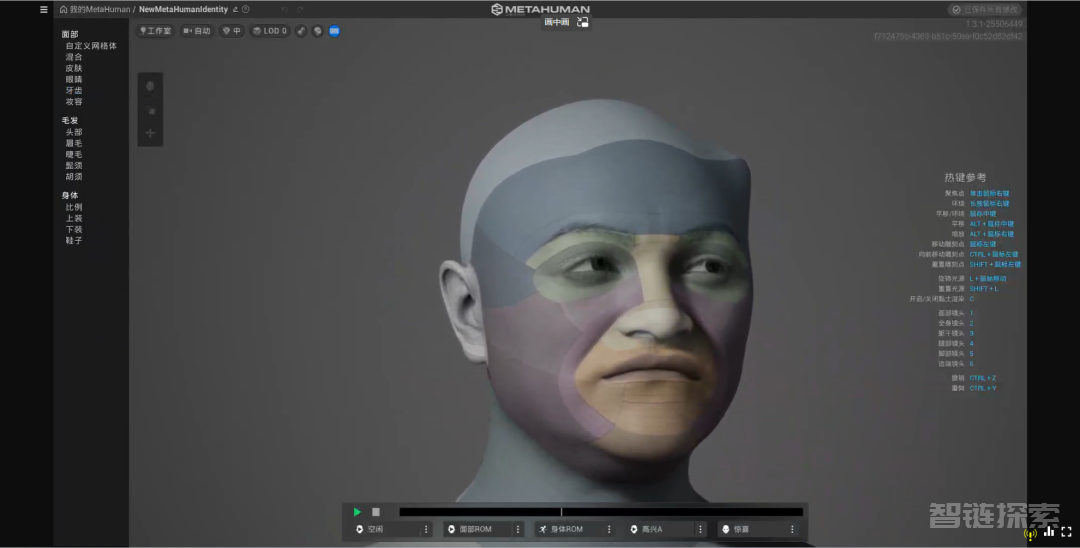Viewport: 1080px width, 548px height.
Task: Select the sculpt head tool icon
Action: click(150, 87)
